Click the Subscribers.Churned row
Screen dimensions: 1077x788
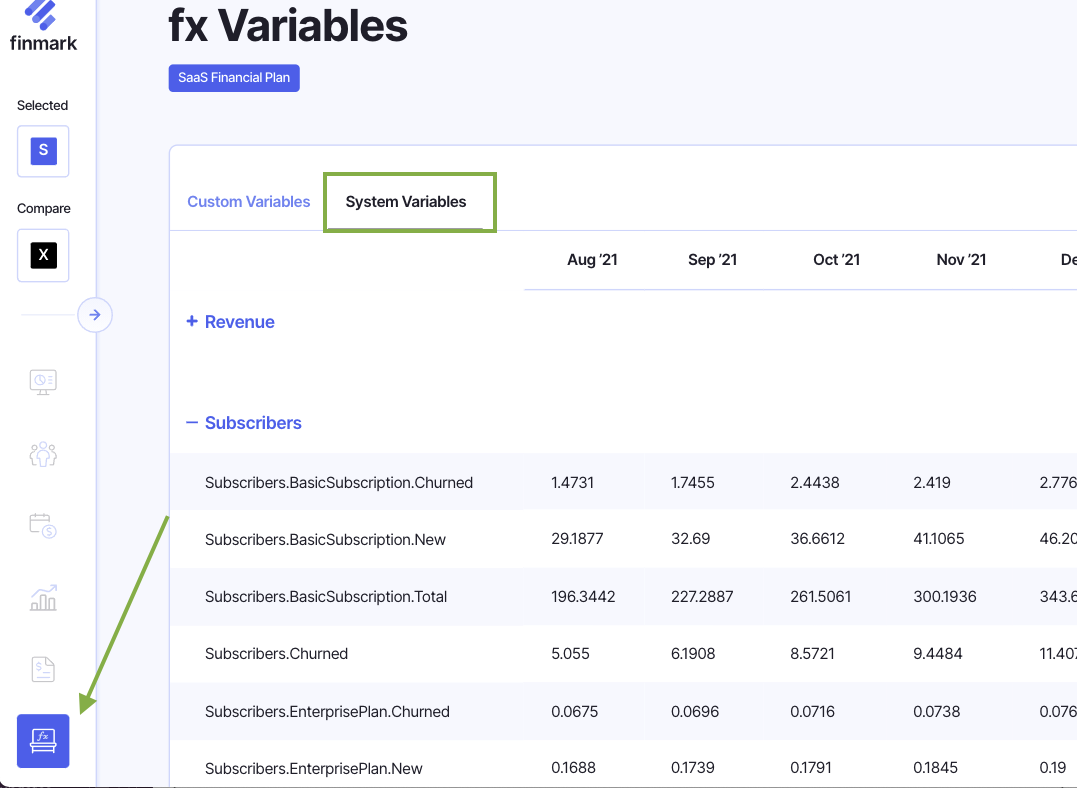276,653
